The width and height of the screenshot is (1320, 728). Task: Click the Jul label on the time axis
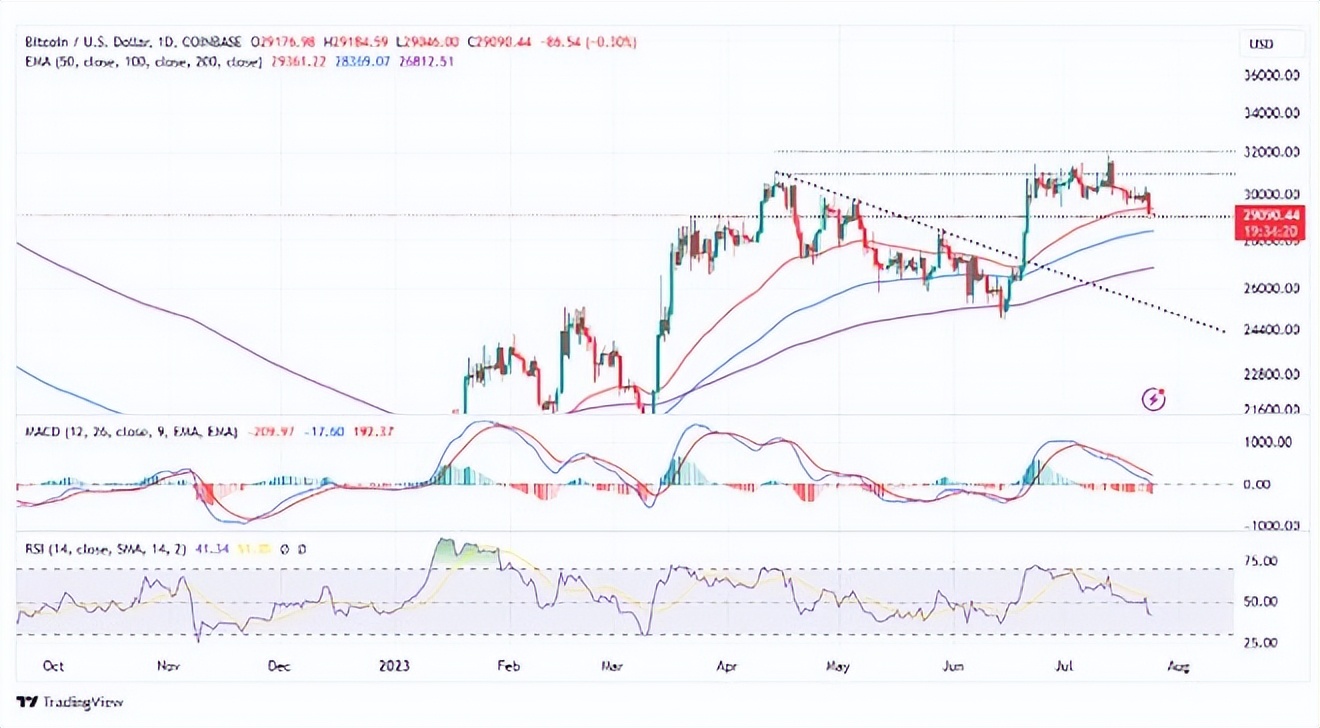pyautogui.click(x=1064, y=665)
